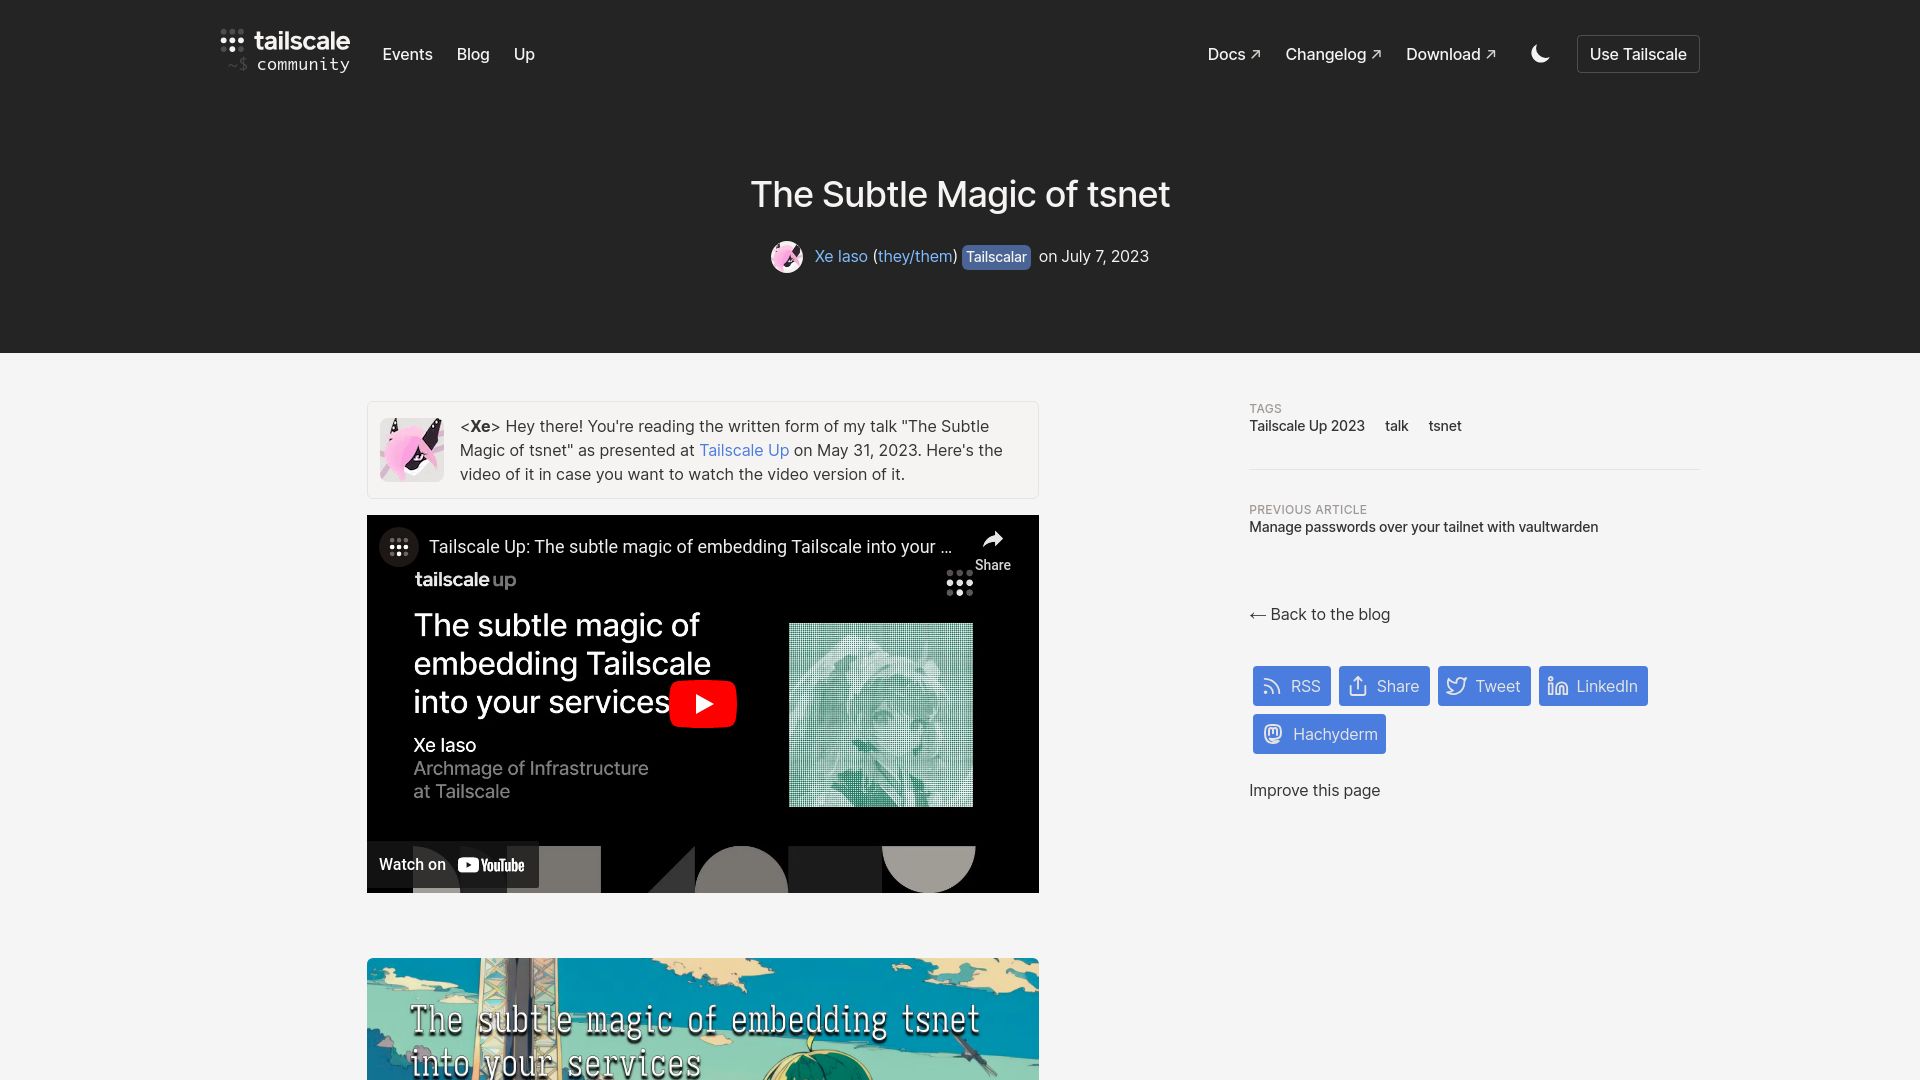
Task: Open Events in the navigation
Action: click(407, 54)
